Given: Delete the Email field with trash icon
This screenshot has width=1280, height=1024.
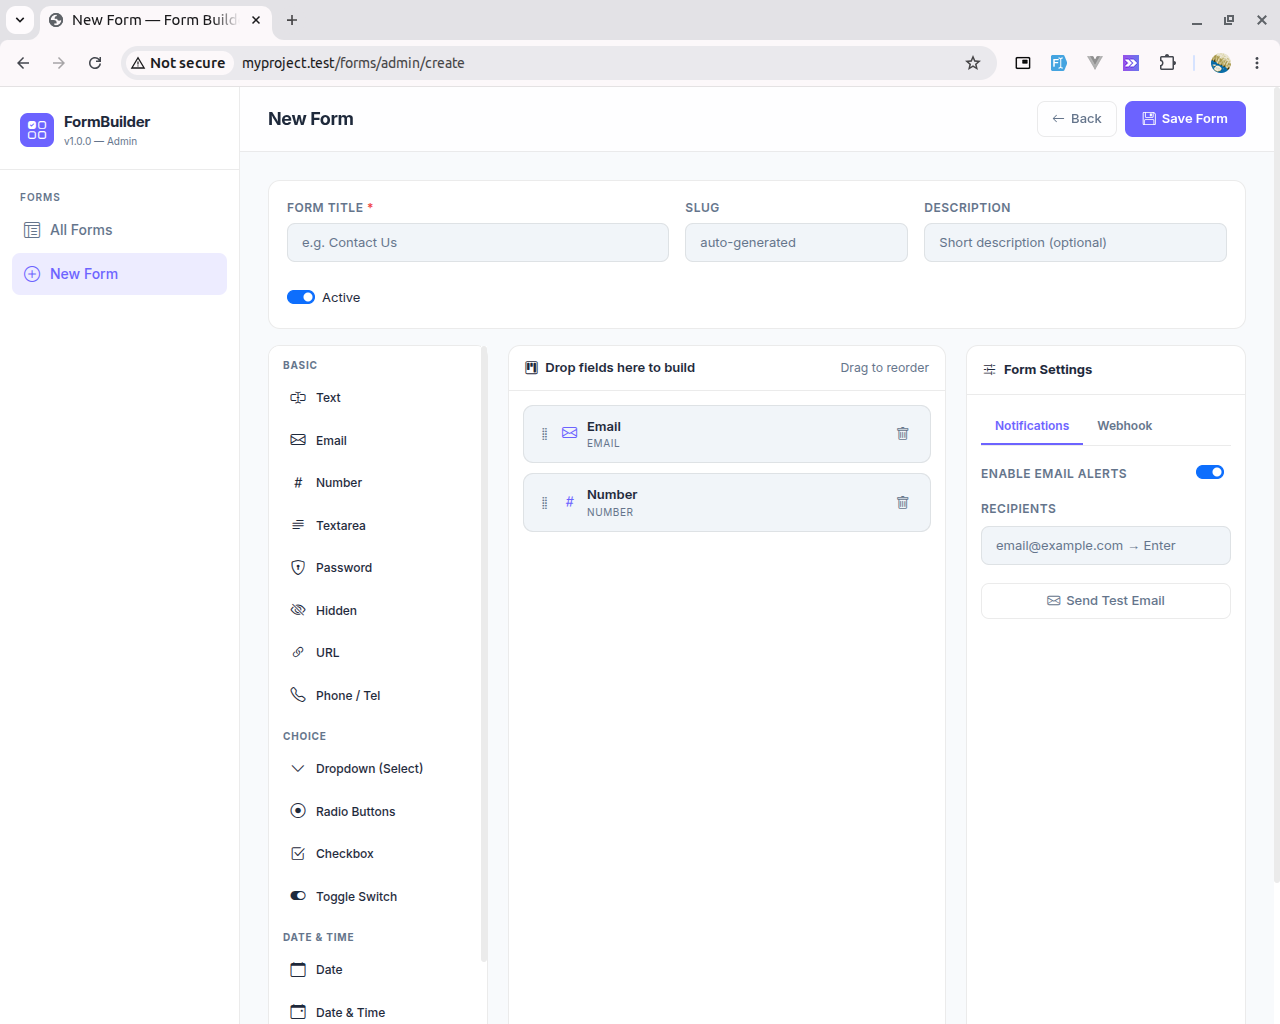Looking at the screenshot, I should coord(902,434).
